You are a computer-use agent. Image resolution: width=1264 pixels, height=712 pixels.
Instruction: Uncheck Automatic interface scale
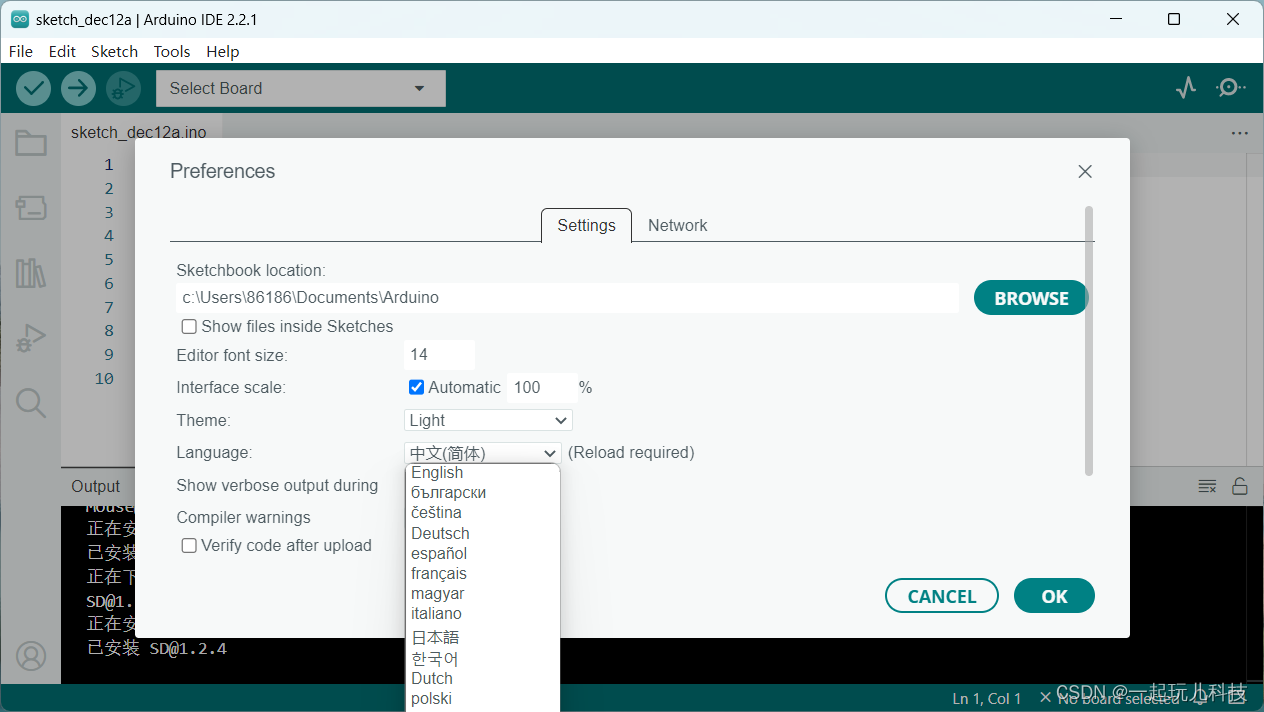coord(417,387)
